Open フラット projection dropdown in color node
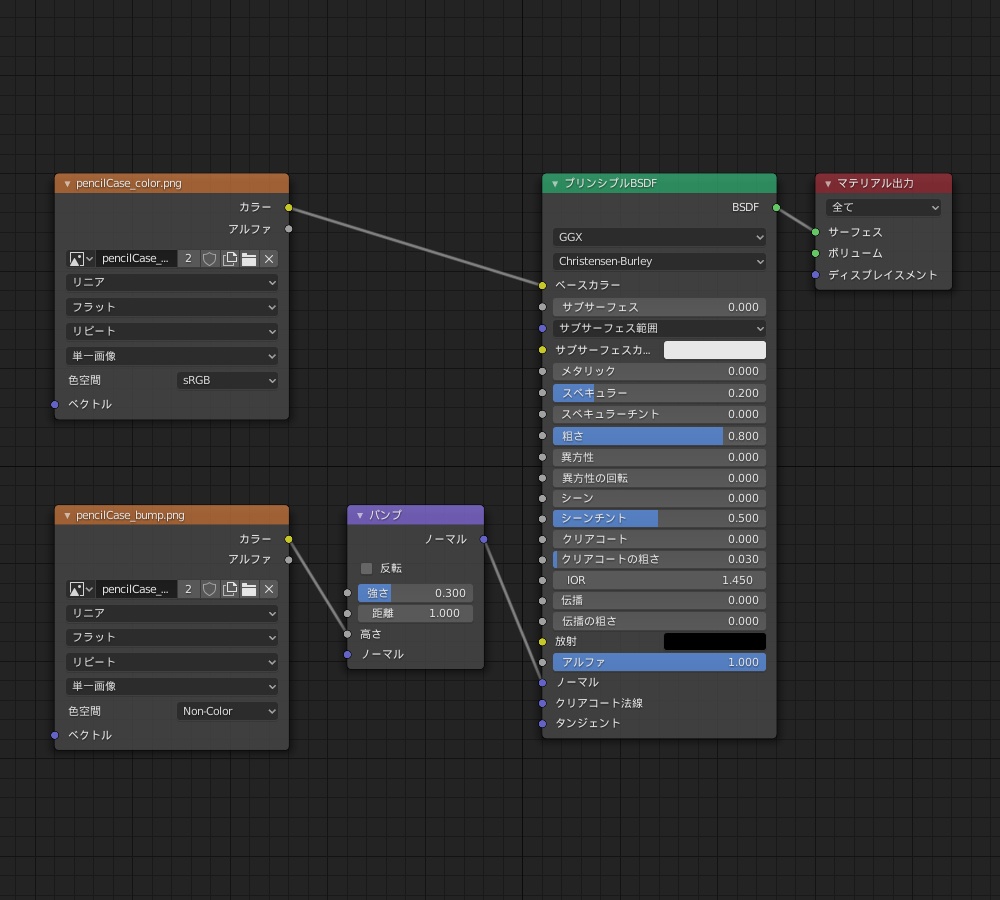 pos(172,307)
